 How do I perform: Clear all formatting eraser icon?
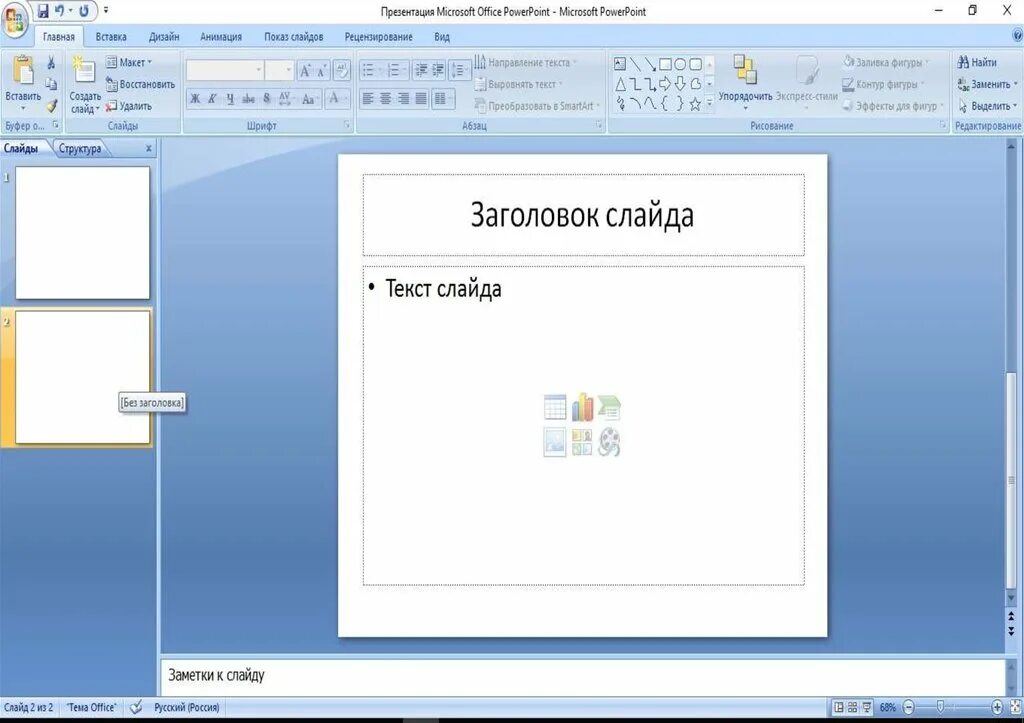342,71
